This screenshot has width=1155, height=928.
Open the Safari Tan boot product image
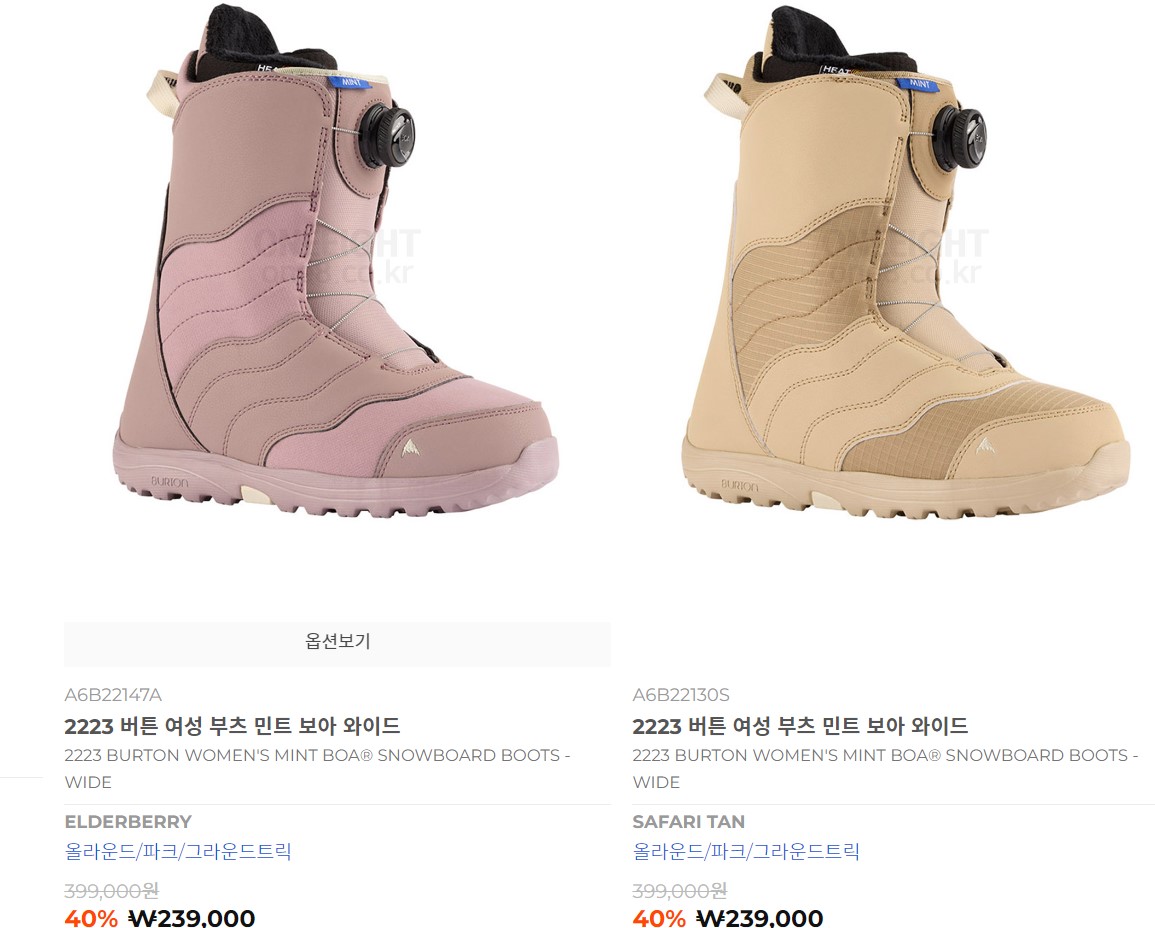904,270
